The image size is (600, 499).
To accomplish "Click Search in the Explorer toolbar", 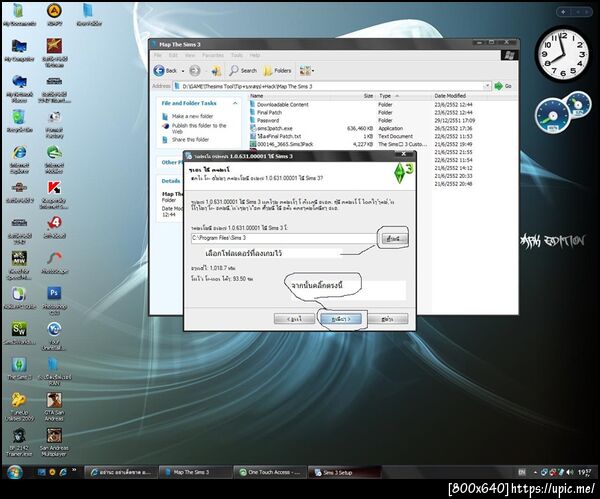I will [x=243, y=70].
